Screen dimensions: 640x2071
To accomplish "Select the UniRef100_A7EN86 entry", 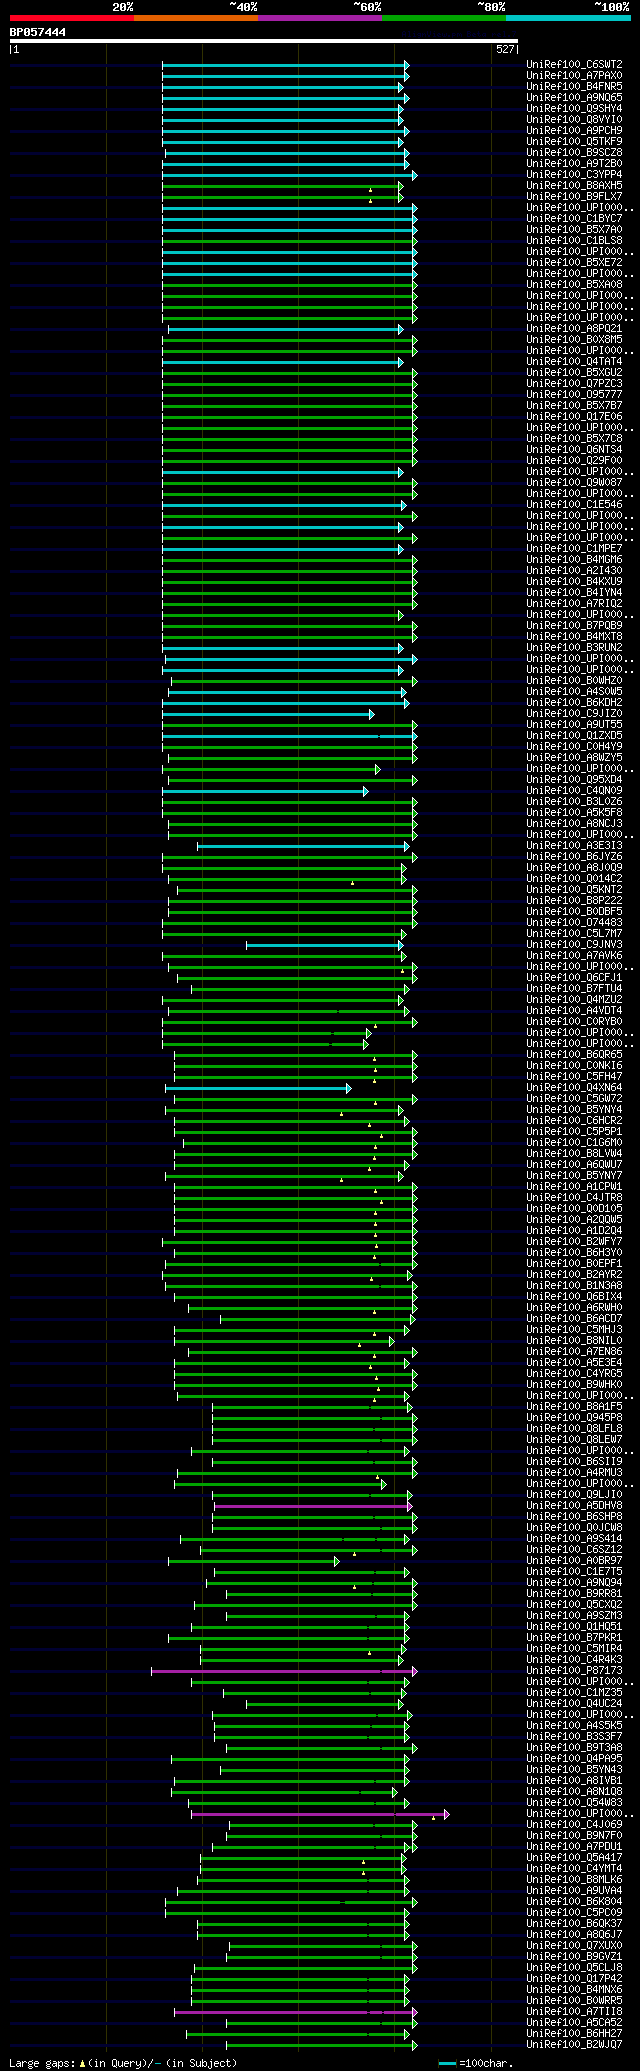I will point(574,1352).
